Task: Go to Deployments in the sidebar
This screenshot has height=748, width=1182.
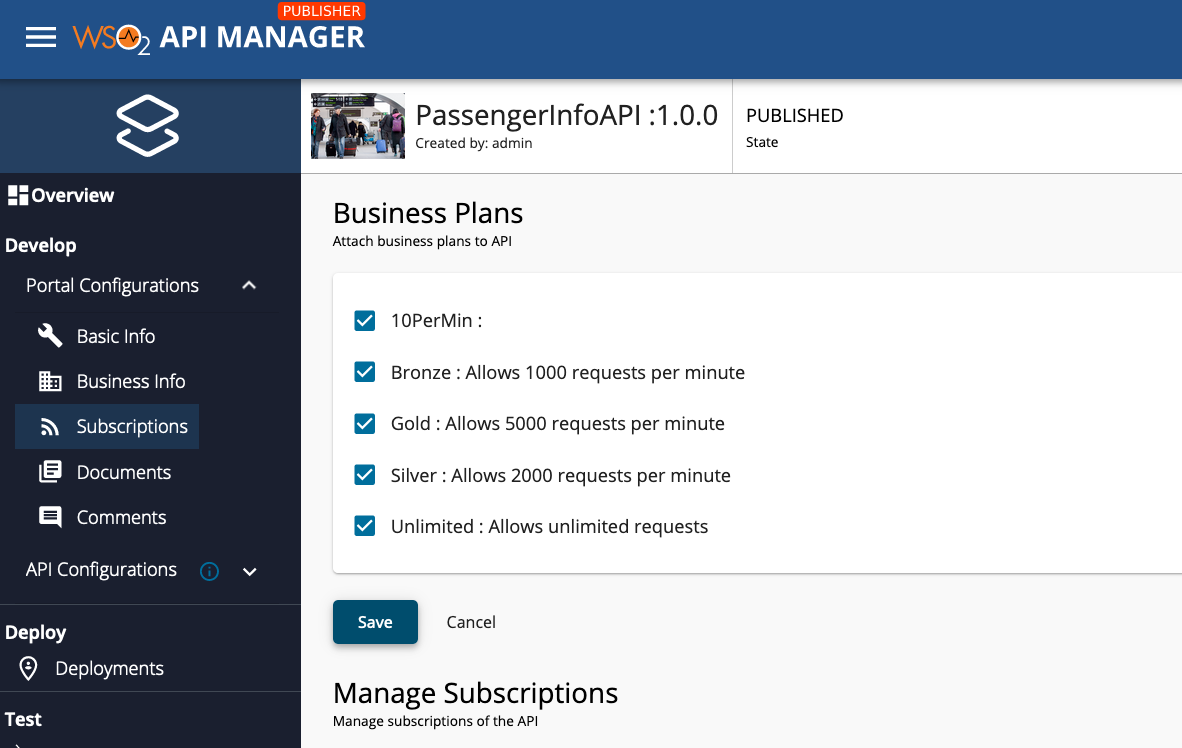Action: coord(109,668)
